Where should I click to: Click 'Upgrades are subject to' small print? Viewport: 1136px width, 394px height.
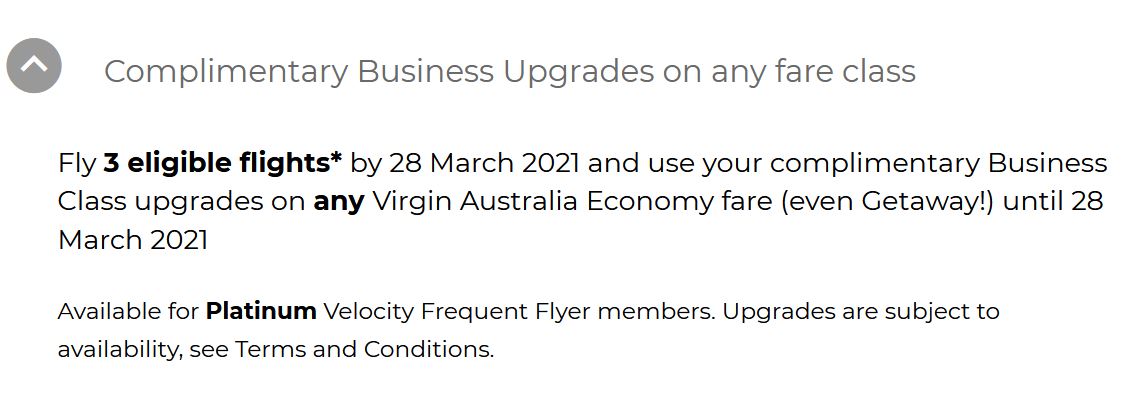[861, 312]
